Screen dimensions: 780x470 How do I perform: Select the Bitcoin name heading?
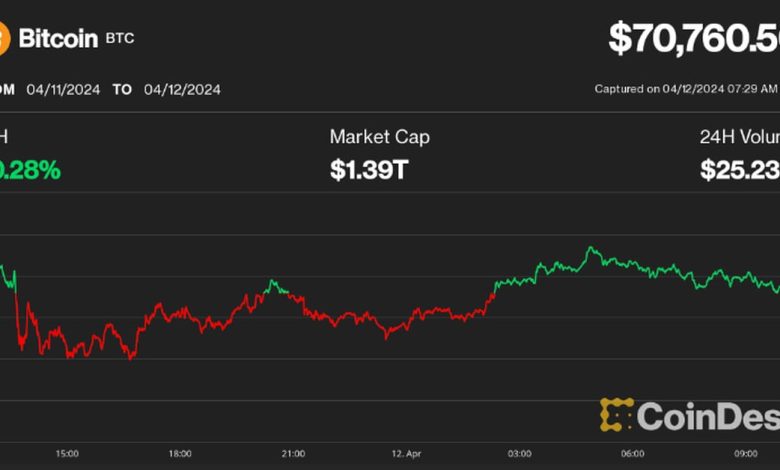point(58,39)
